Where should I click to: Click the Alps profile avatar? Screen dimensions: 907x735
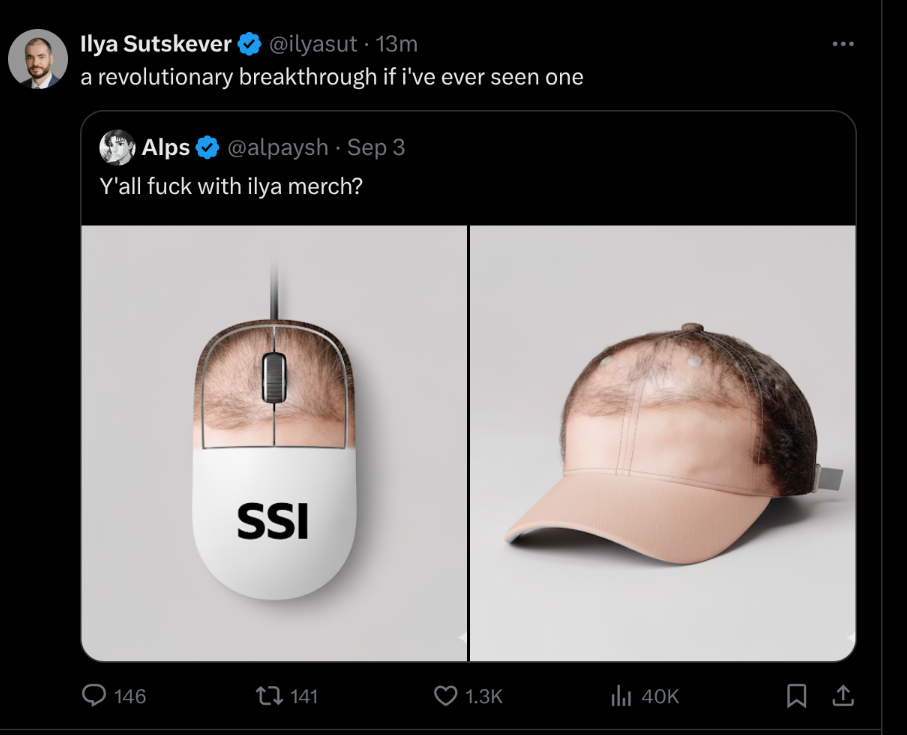click(117, 148)
